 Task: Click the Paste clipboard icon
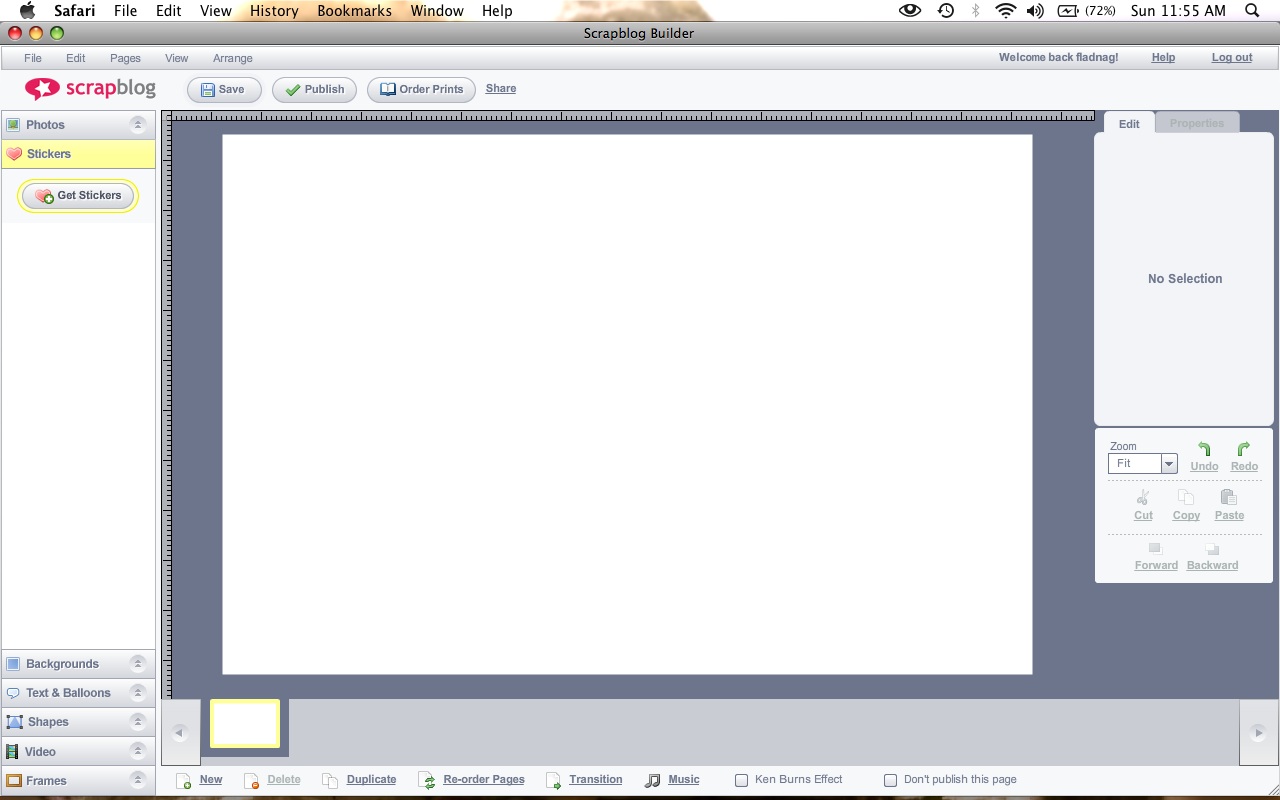pos(1229,498)
